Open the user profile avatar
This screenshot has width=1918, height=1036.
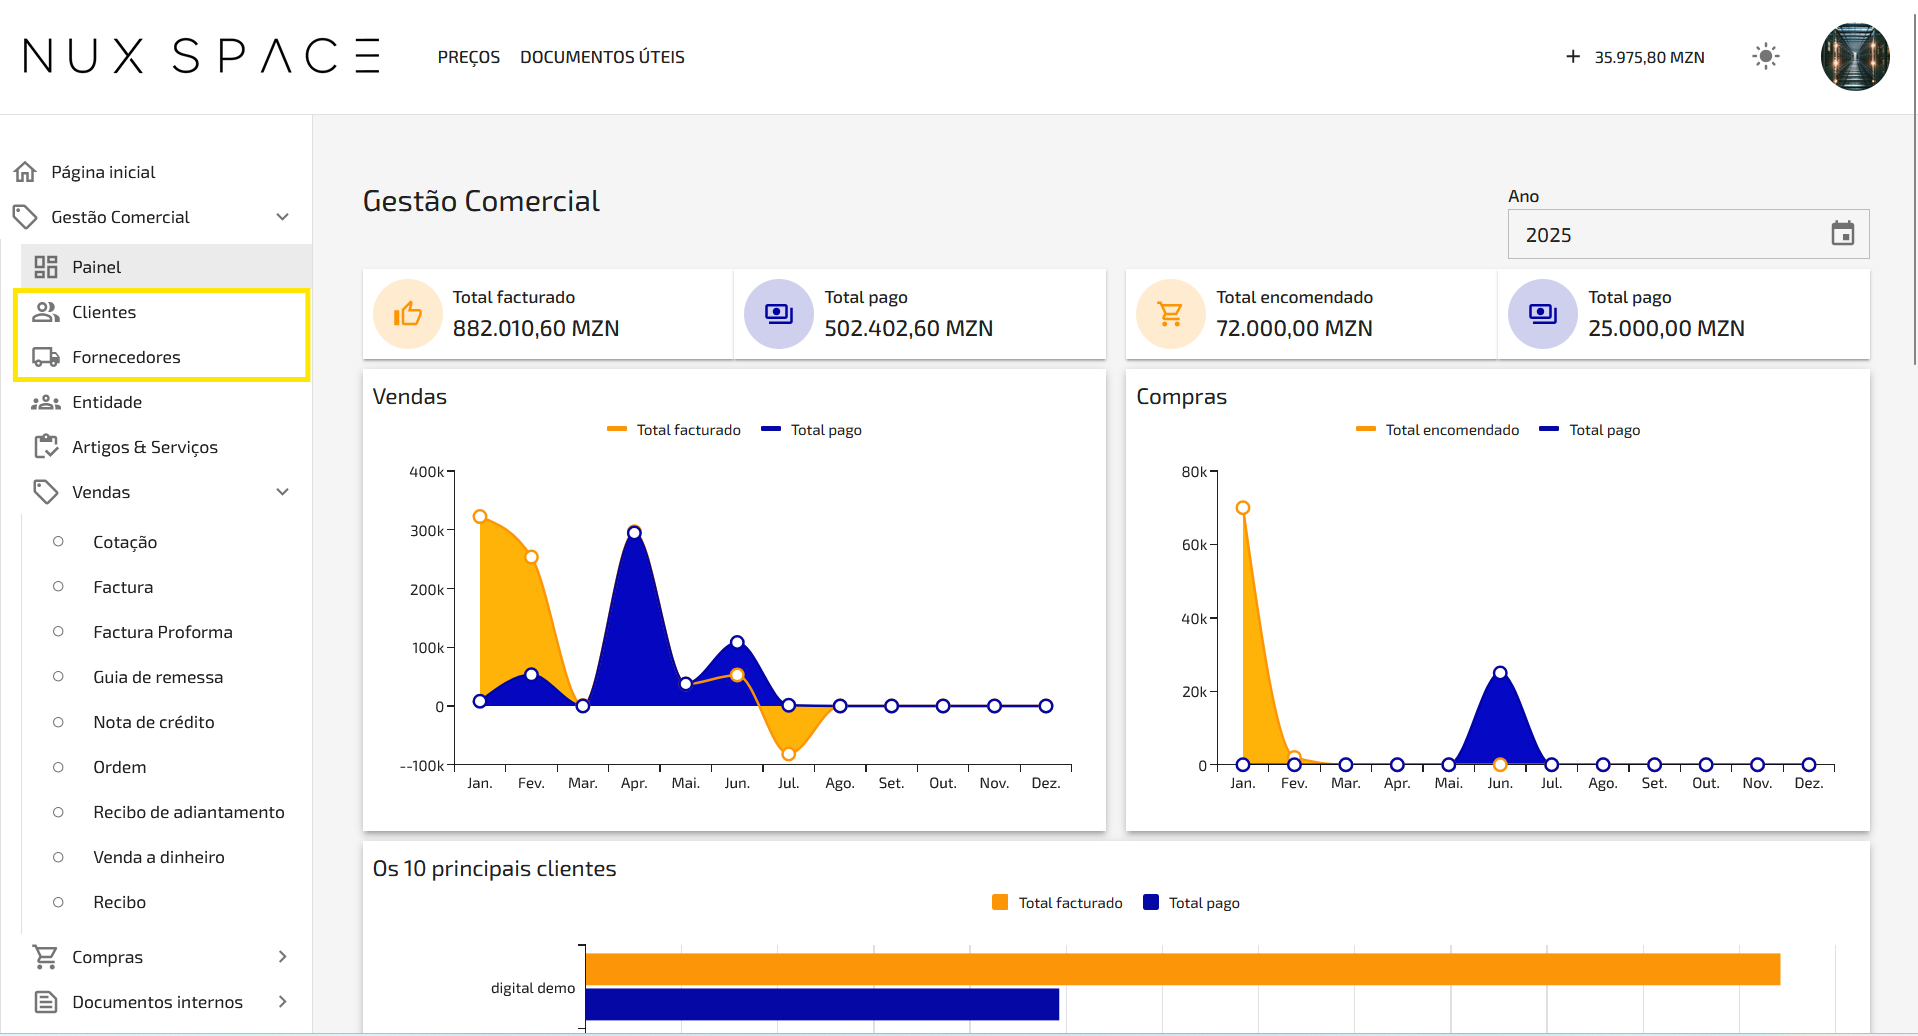coord(1855,57)
